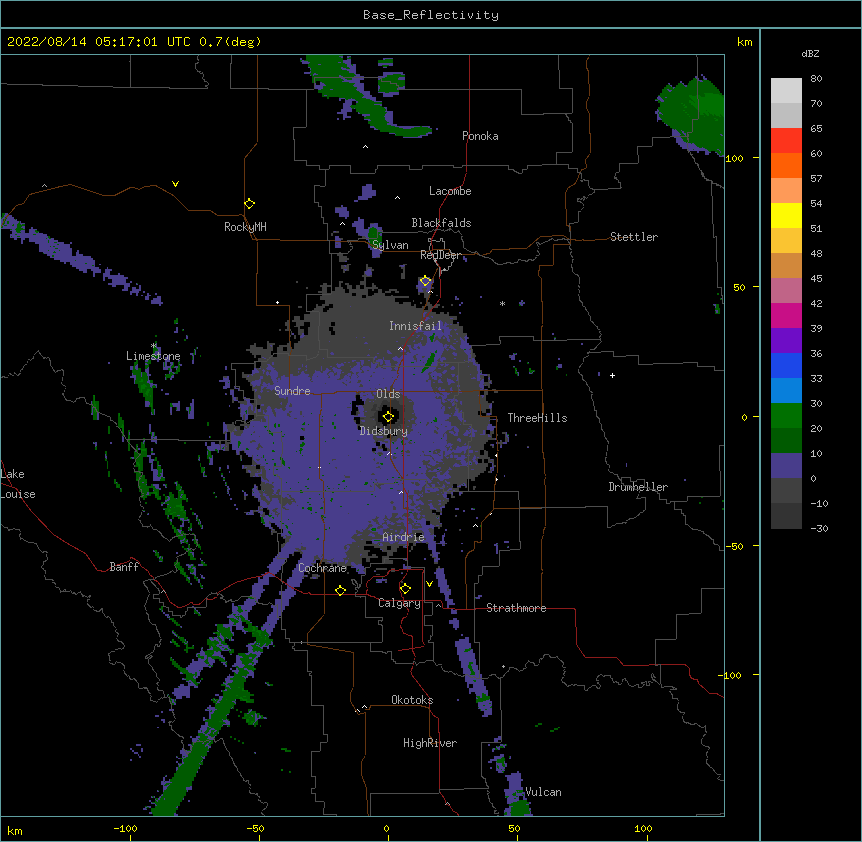Pick the lightest legend band between 80 and 70
862x842 pixels.
(x=786, y=91)
